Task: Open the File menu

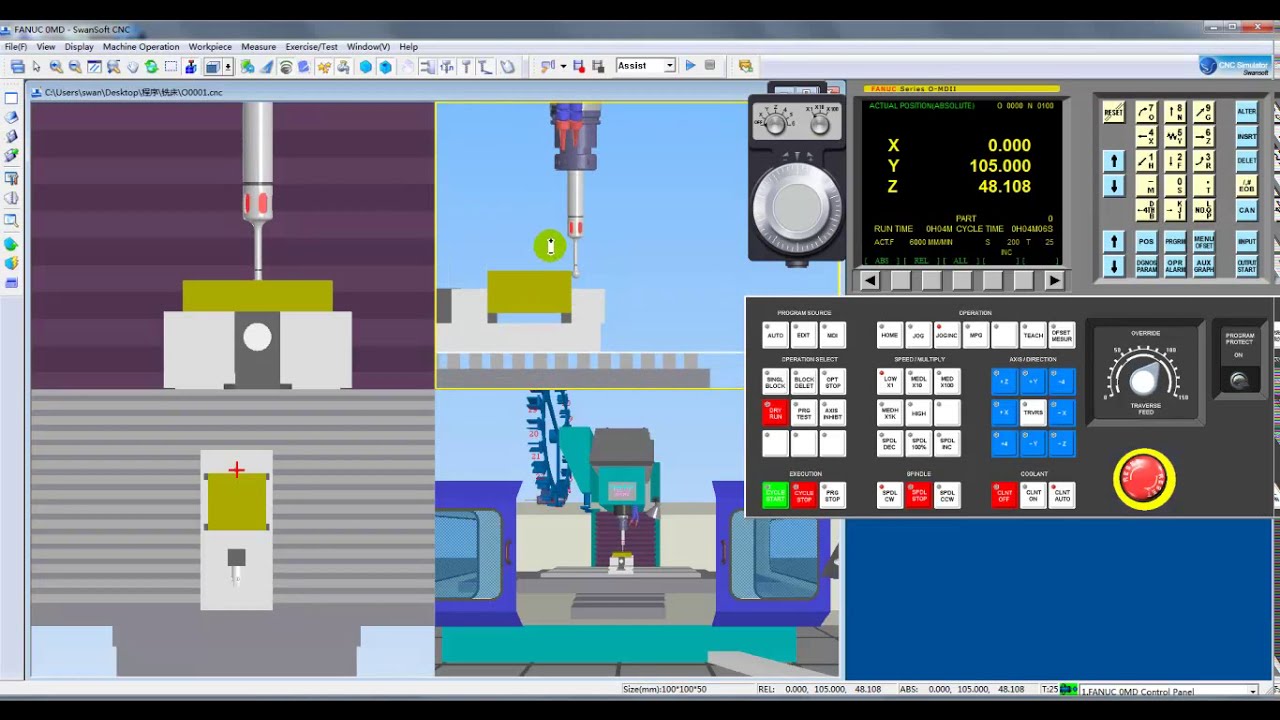Action: [x=16, y=47]
